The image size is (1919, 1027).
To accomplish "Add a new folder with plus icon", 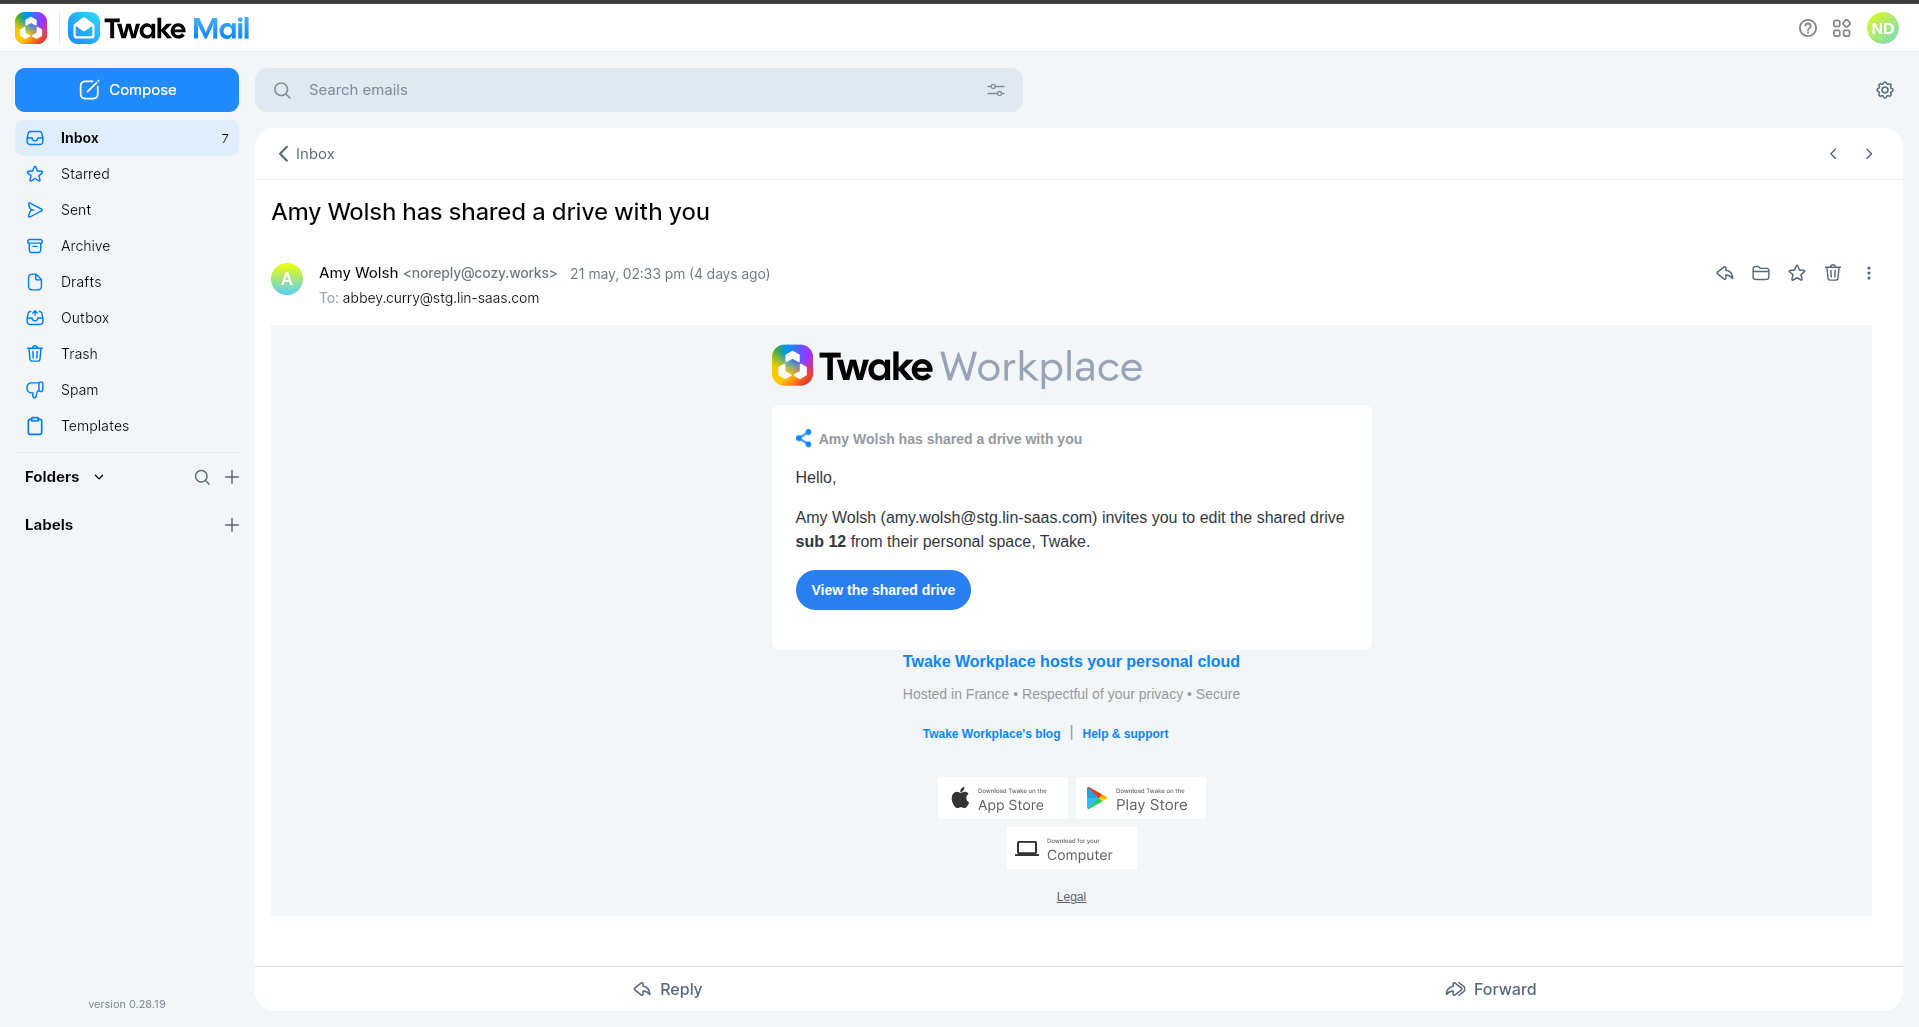I will pos(232,477).
